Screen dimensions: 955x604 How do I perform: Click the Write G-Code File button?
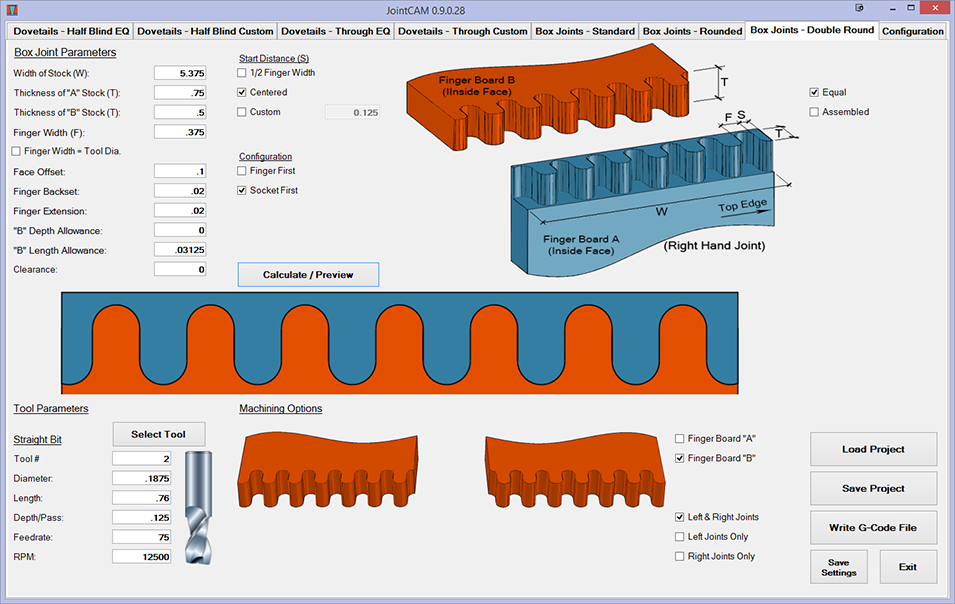coord(873,527)
